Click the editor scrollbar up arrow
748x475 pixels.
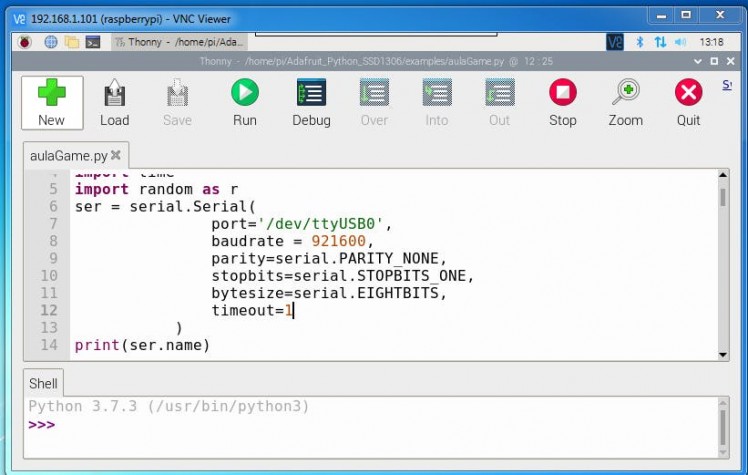coord(723,175)
